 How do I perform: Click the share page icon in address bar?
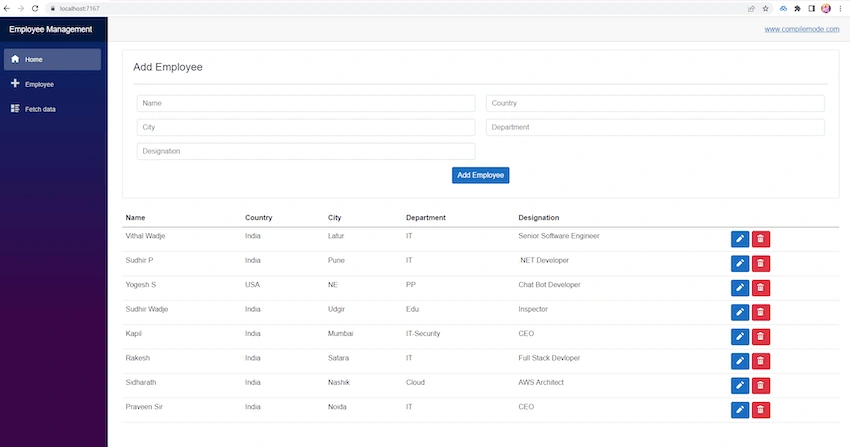click(x=751, y=9)
